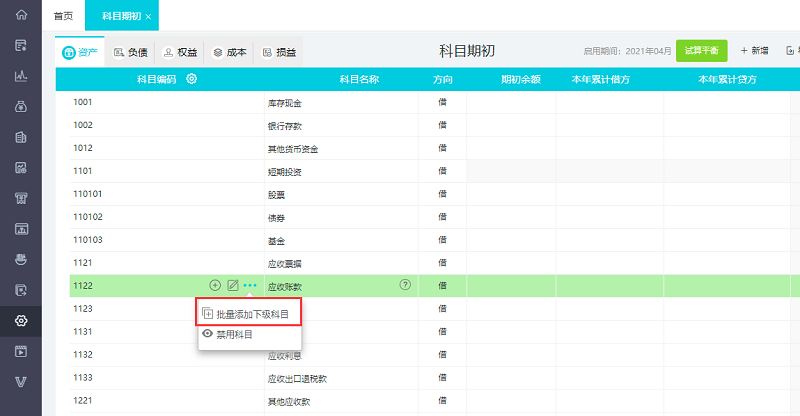Select account code 1133
Image resolution: width=800 pixels, height=416 pixels.
tap(83, 378)
